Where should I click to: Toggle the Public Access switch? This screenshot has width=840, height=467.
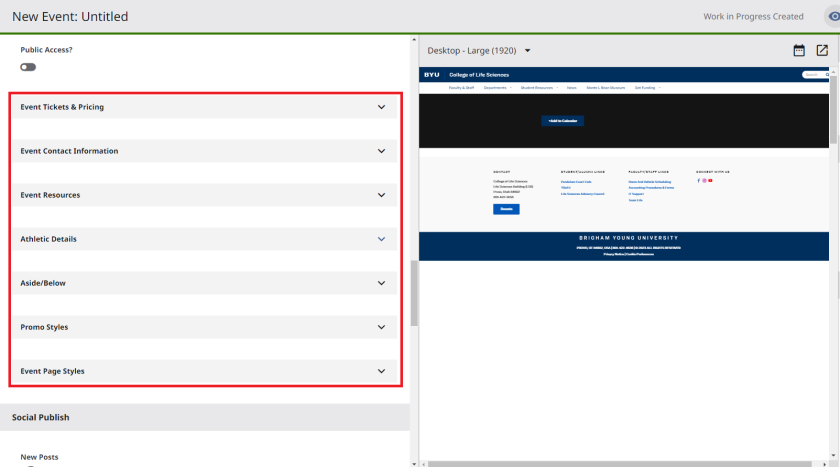click(x=28, y=67)
